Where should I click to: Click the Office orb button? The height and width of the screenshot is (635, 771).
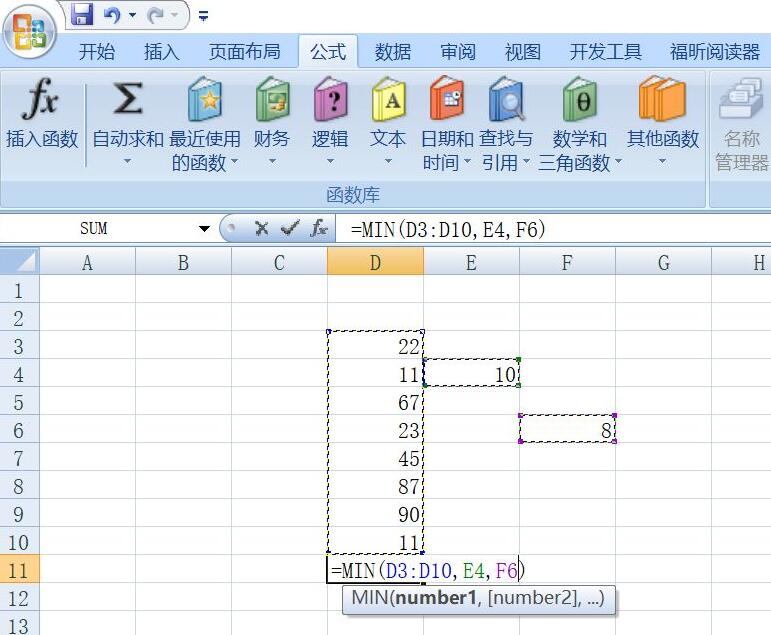pyautogui.click(x=30, y=32)
